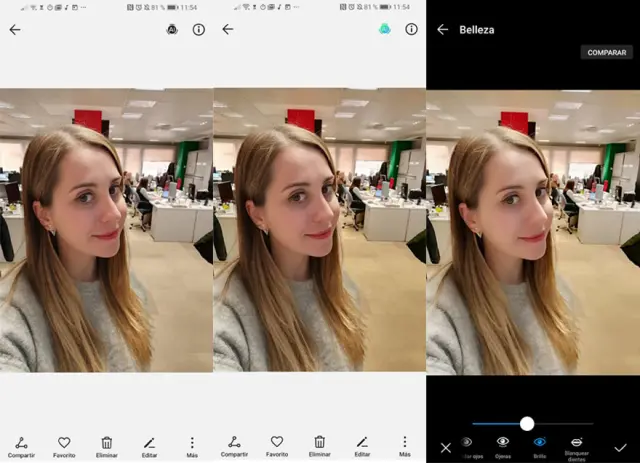Select the Blanquear dientes option
Image resolution: width=640 pixels, height=463 pixels.
576,446
